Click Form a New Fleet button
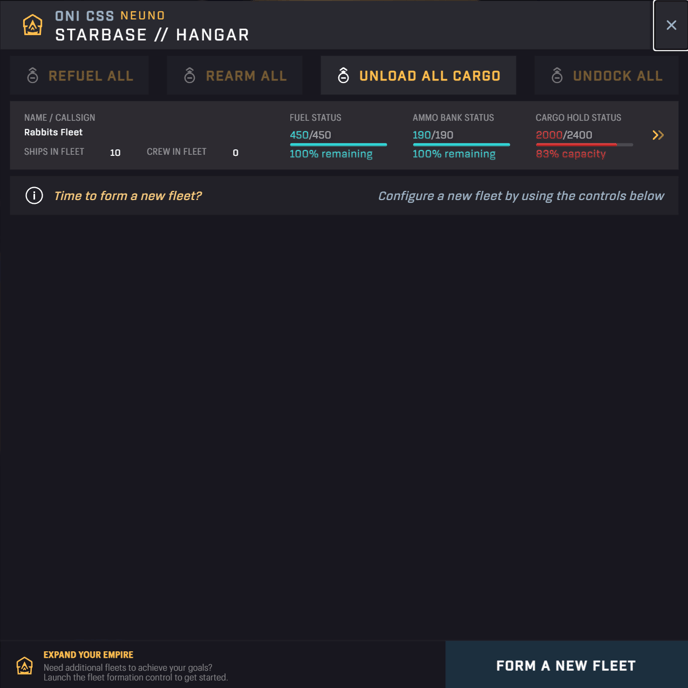This screenshot has width=688, height=688. [566, 665]
